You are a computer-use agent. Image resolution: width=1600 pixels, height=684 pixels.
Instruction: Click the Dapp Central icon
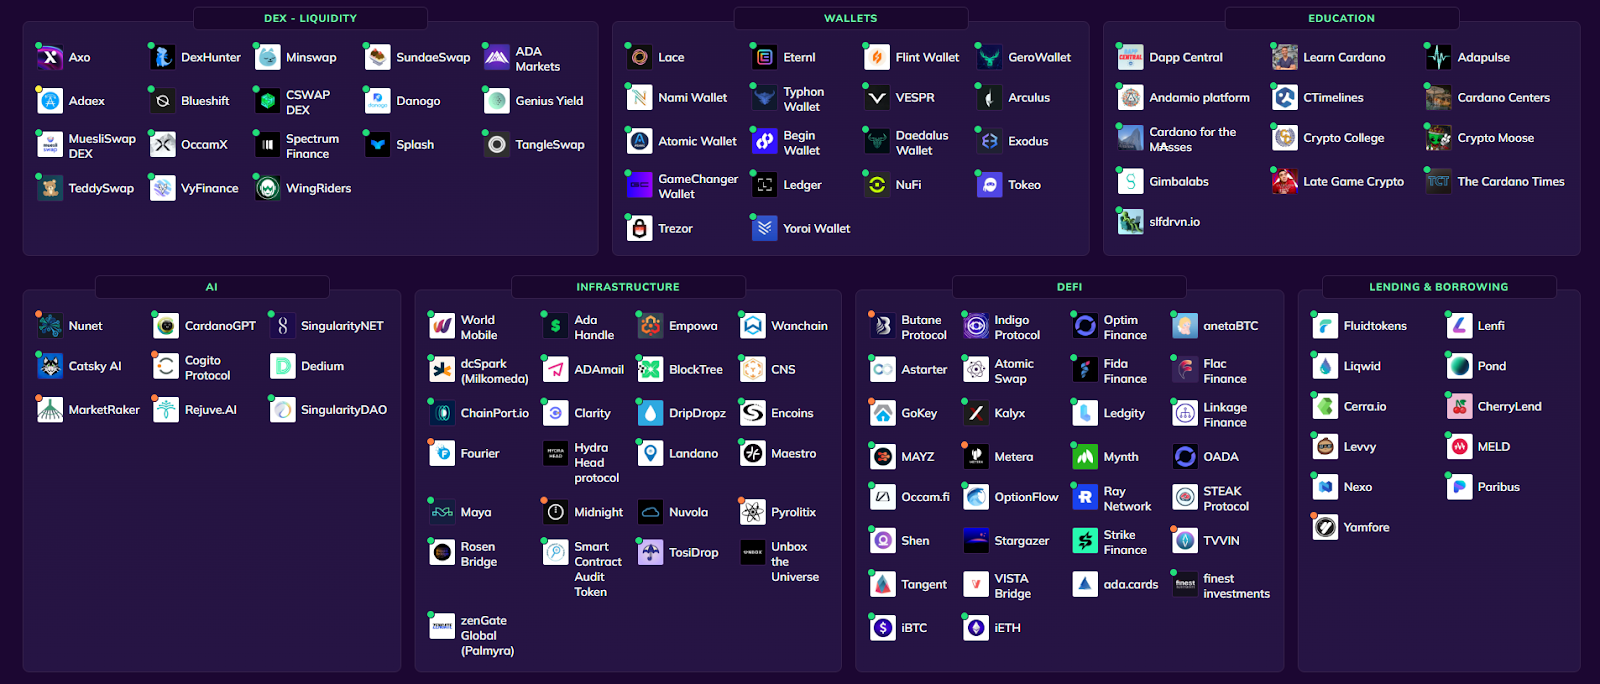(1131, 58)
